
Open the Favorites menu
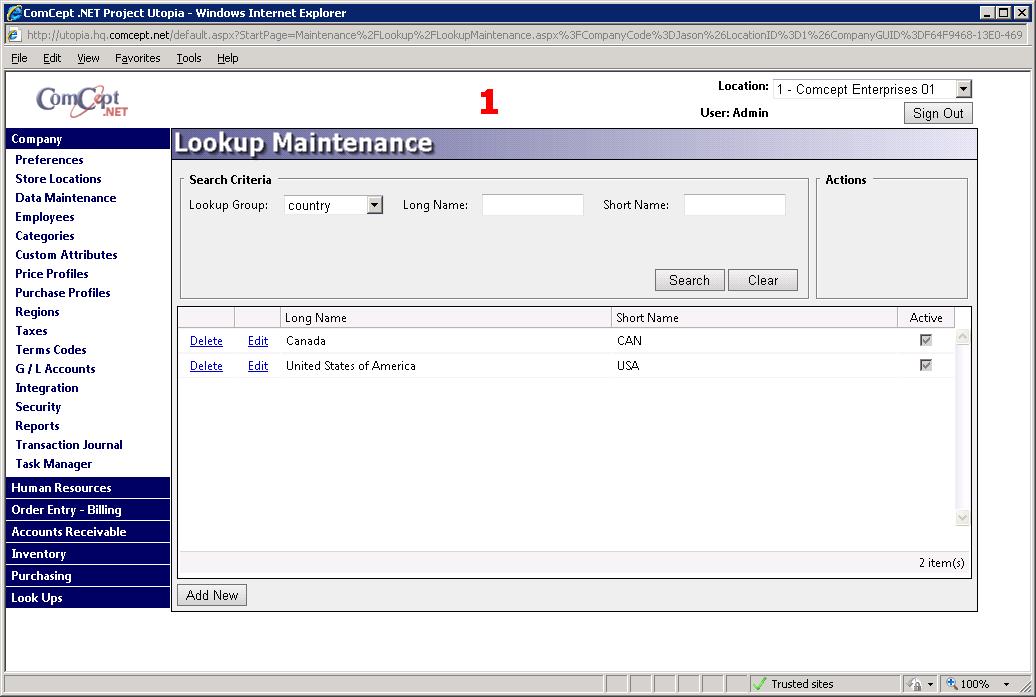tap(137, 58)
